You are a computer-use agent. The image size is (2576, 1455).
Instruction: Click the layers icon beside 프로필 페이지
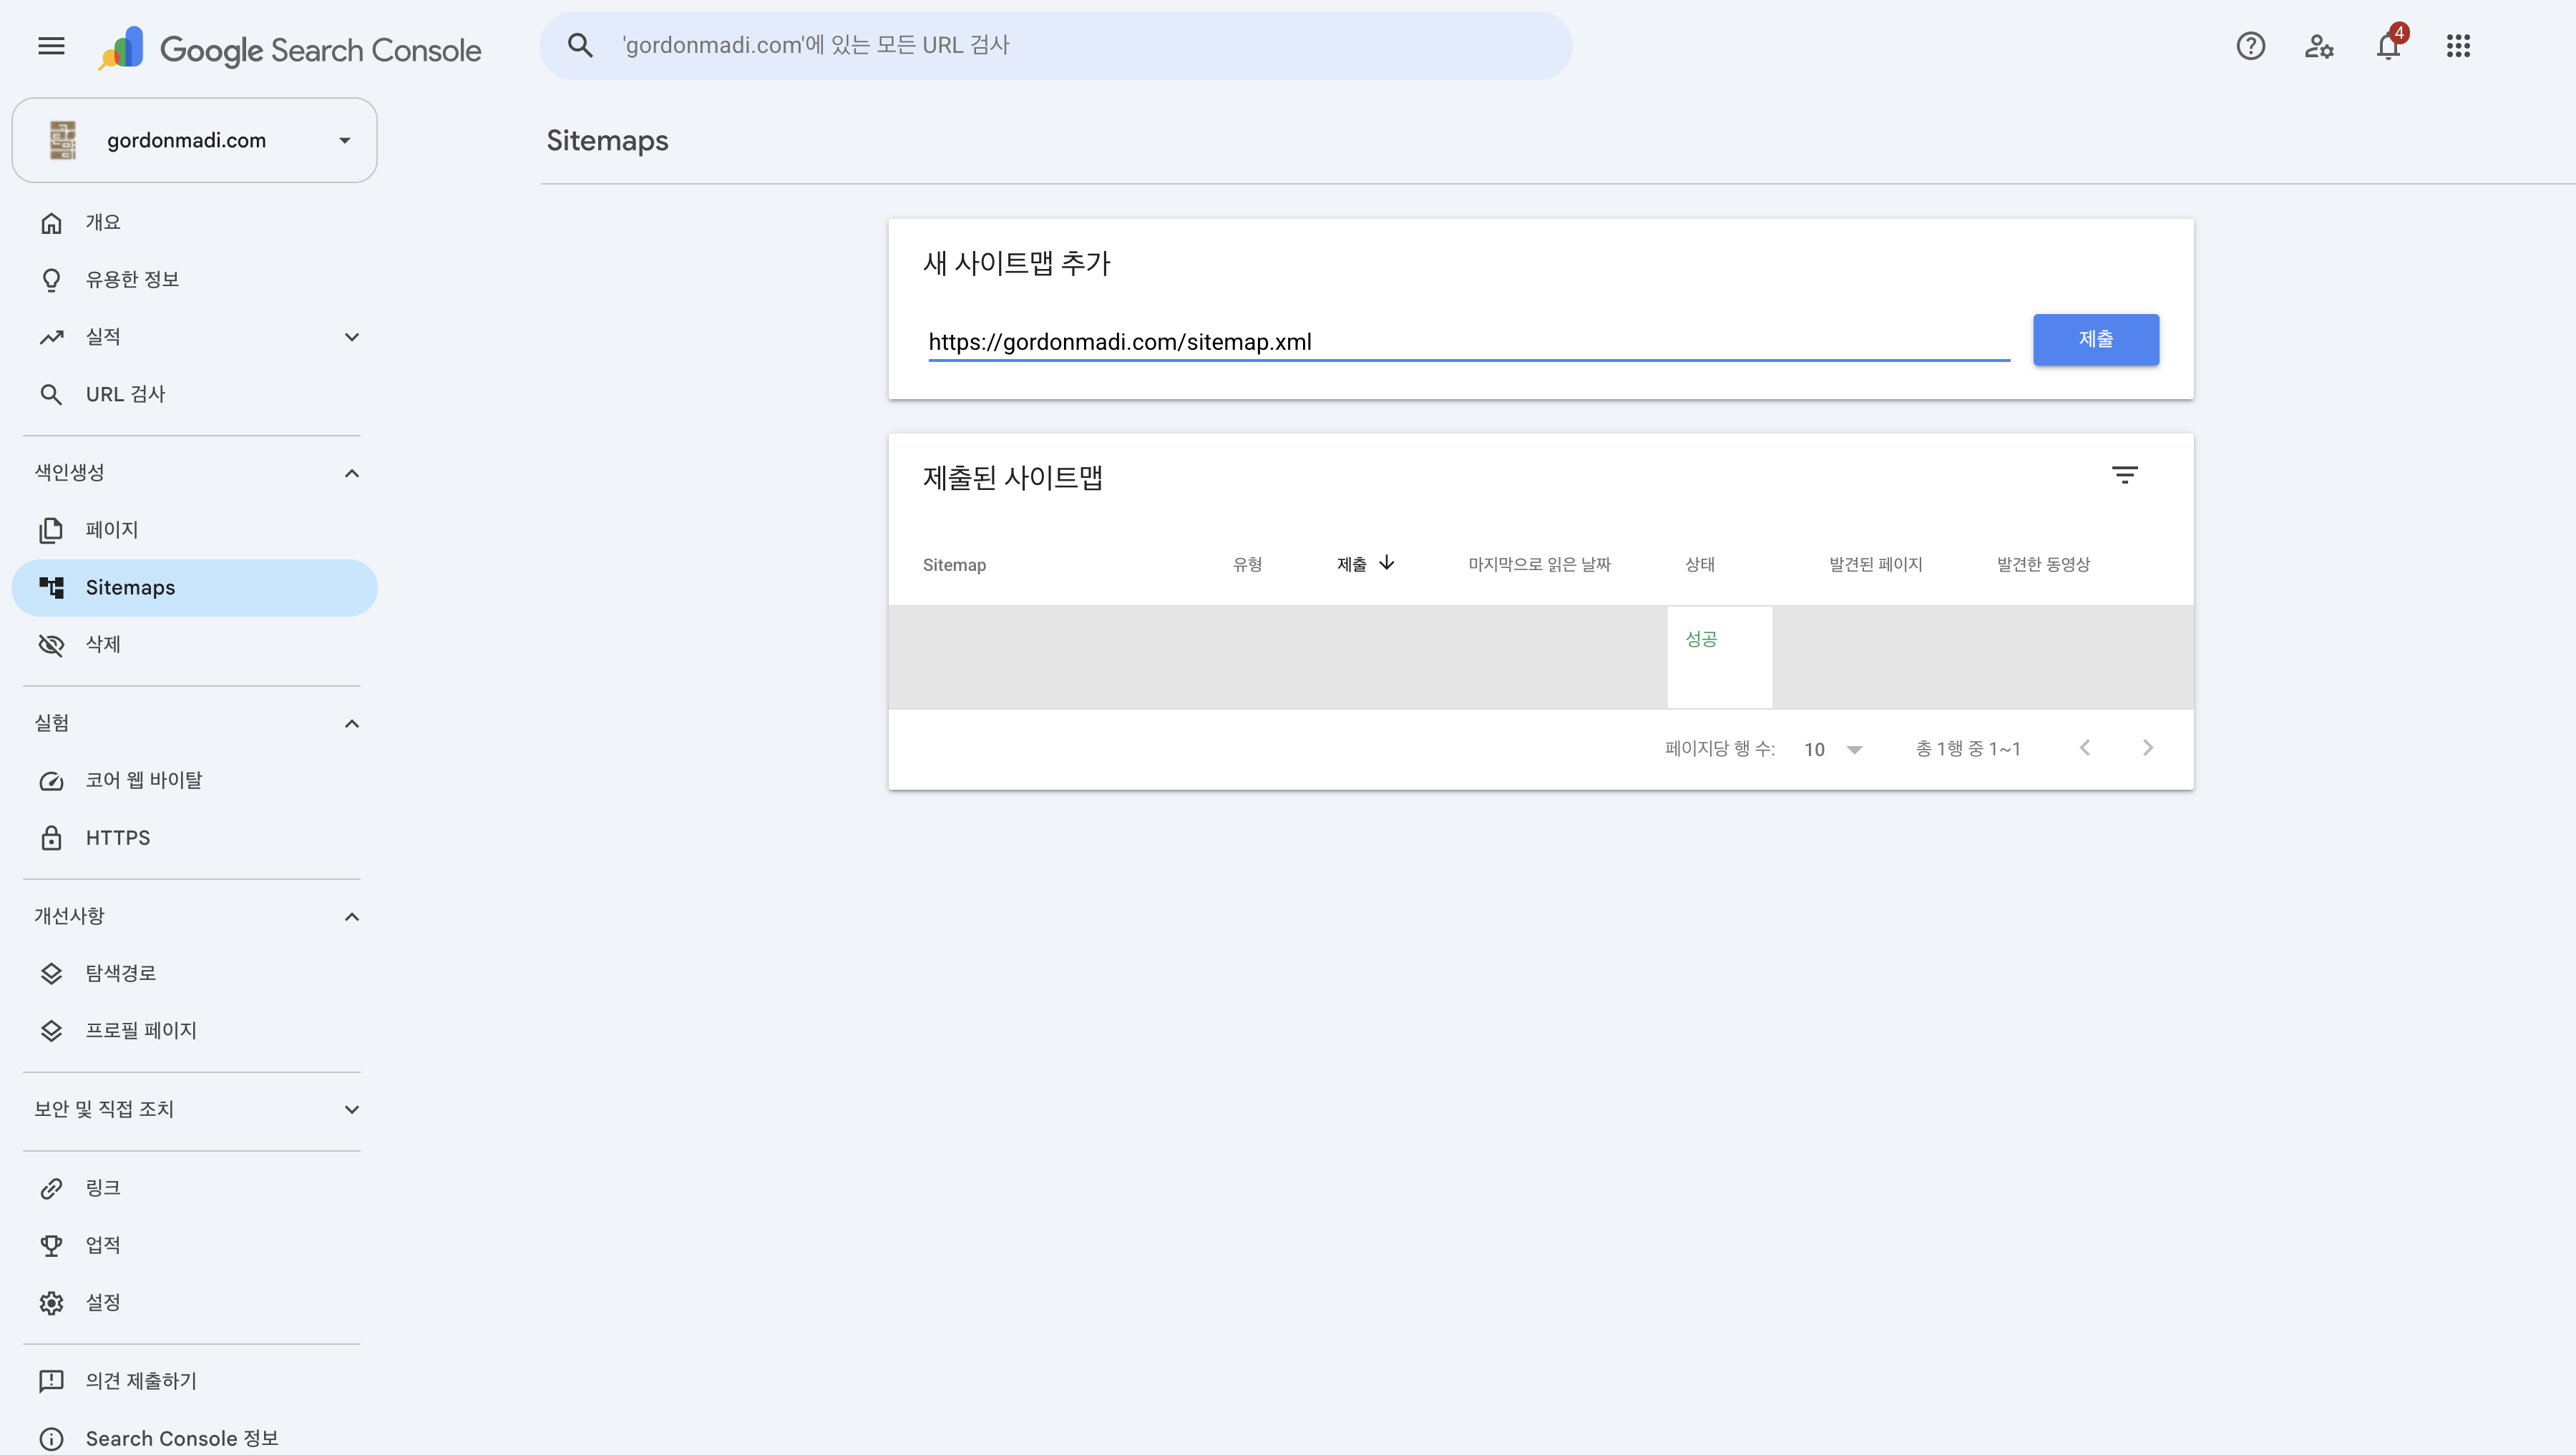pos(51,1031)
